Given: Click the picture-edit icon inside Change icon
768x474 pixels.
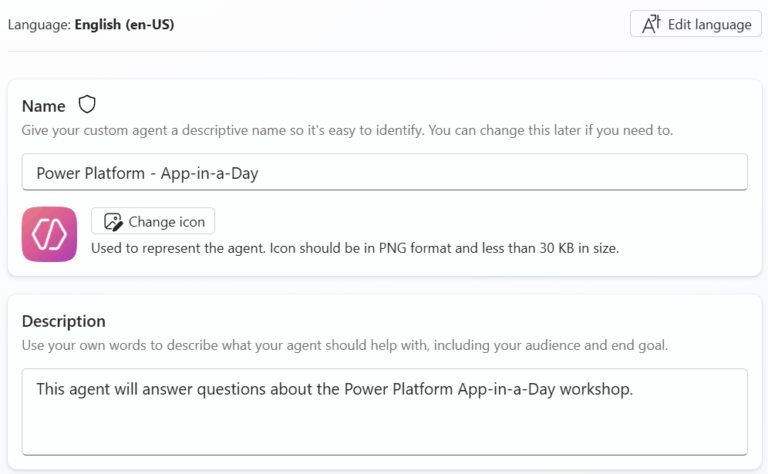Looking at the screenshot, I should pos(112,222).
